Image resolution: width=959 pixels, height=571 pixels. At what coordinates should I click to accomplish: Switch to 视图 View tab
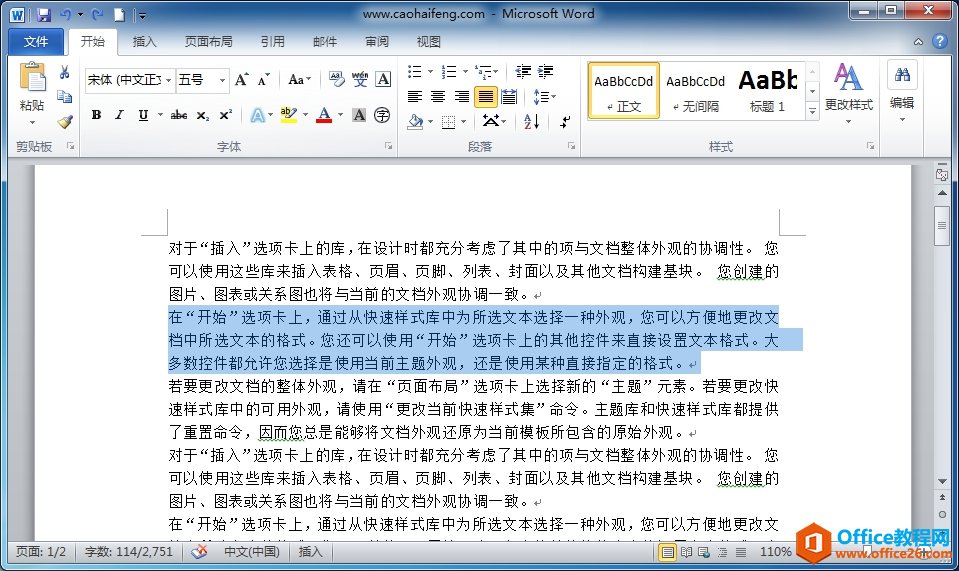click(x=428, y=42)
